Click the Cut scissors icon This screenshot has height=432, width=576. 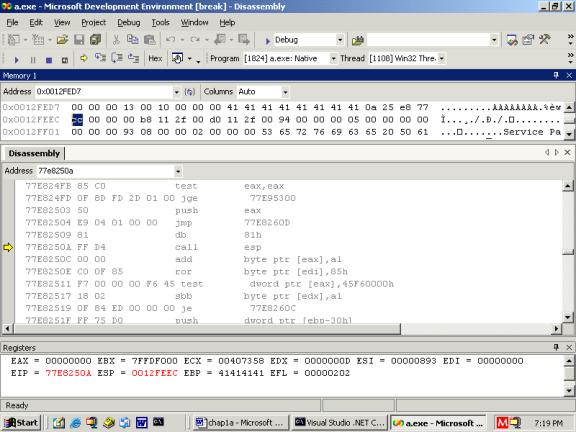click(116, 40)
